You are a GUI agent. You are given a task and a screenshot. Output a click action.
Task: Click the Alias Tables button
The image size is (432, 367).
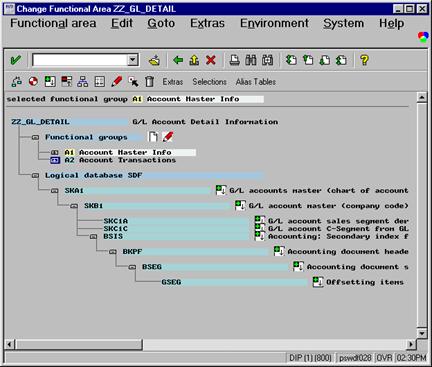256,82
